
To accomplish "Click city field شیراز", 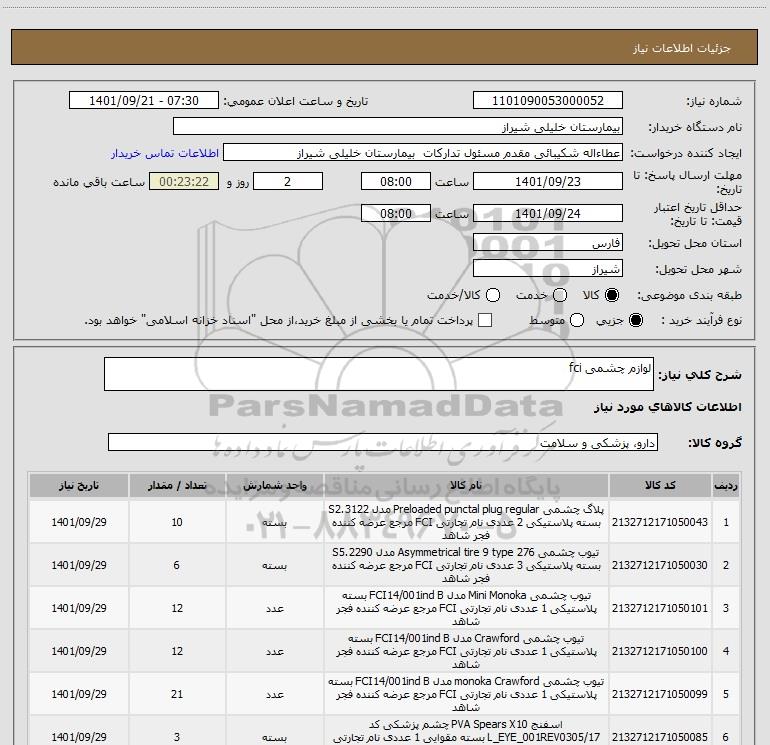I will 548,269.
